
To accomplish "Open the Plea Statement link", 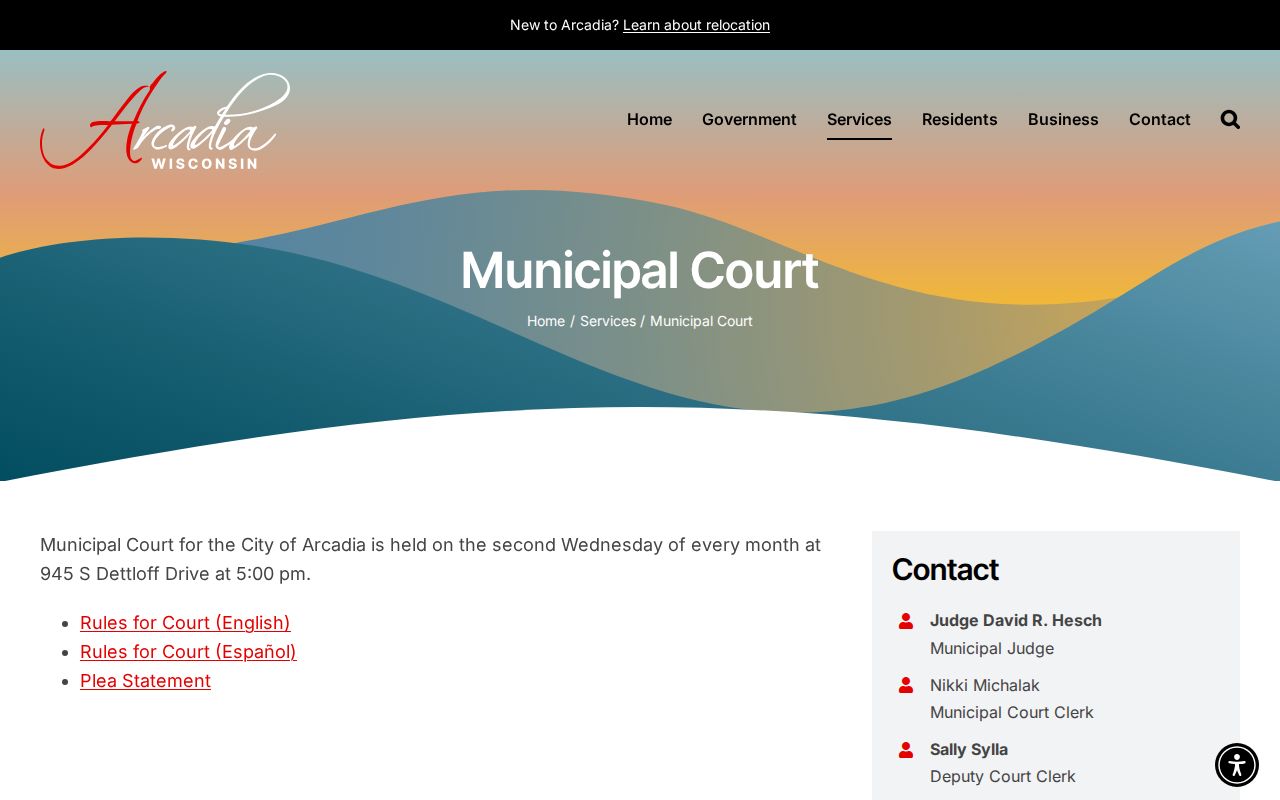I will (x=145, y=681).
